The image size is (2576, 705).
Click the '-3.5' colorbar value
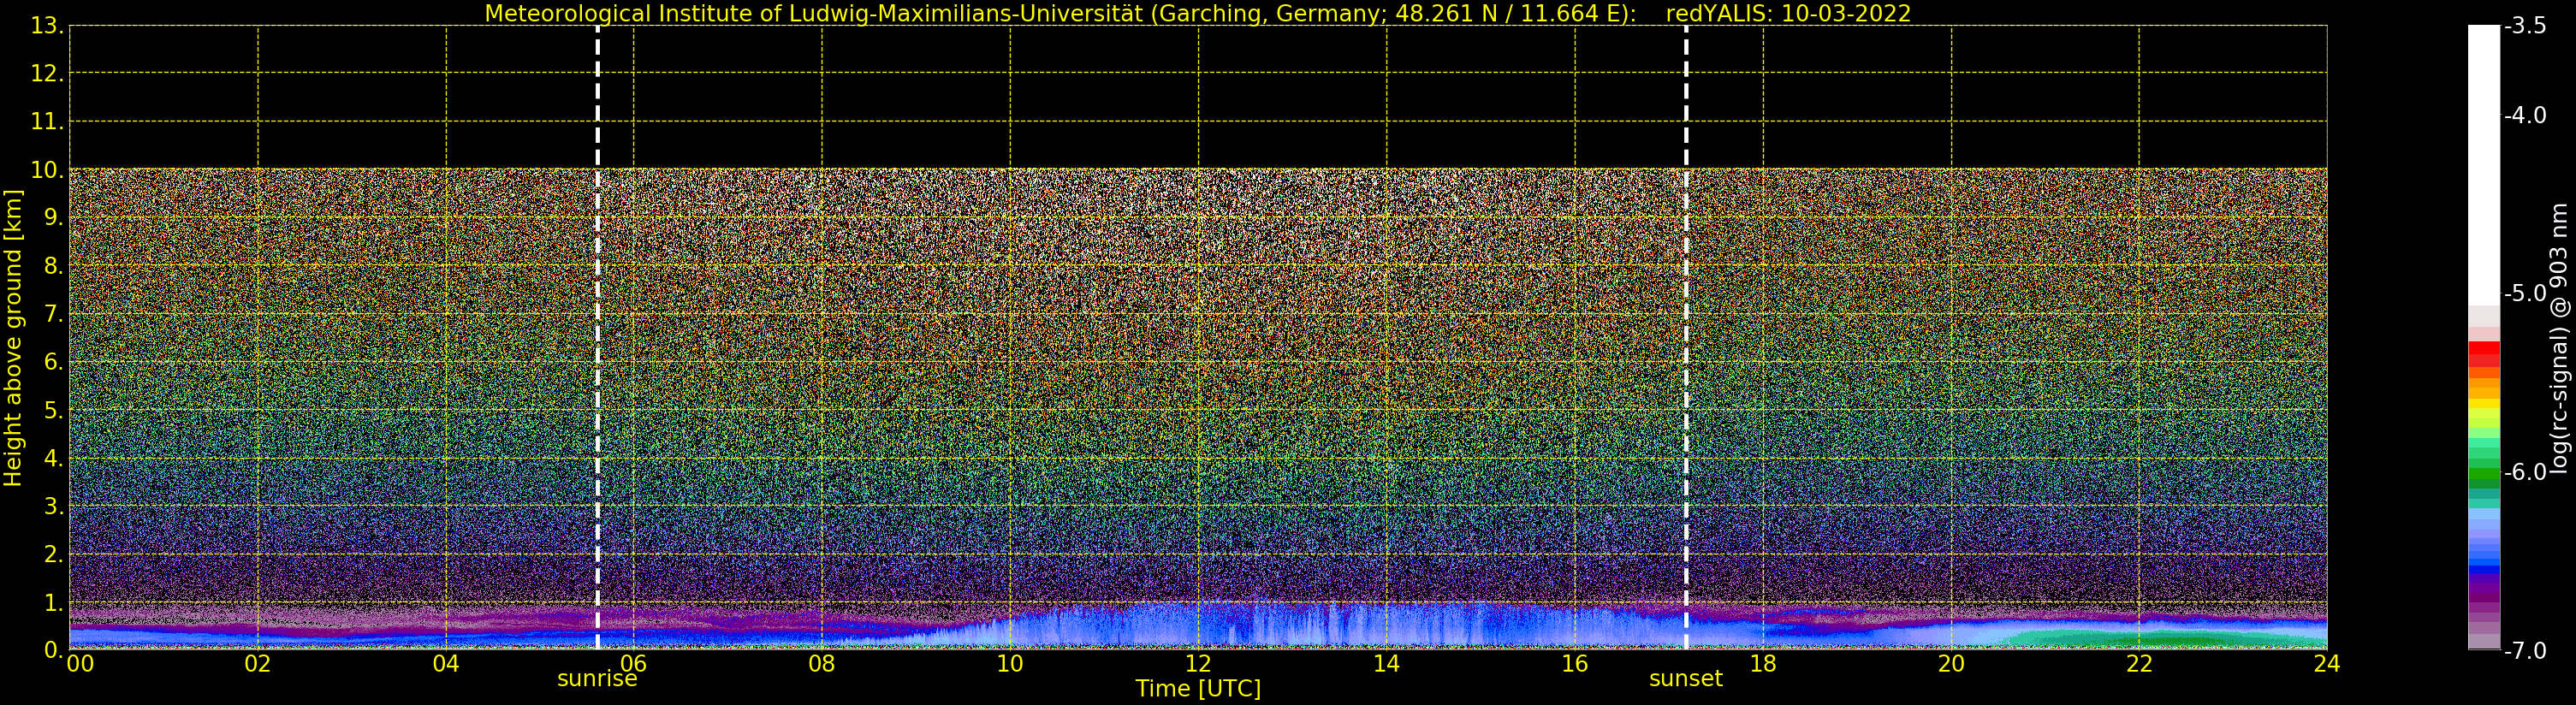2525,26
